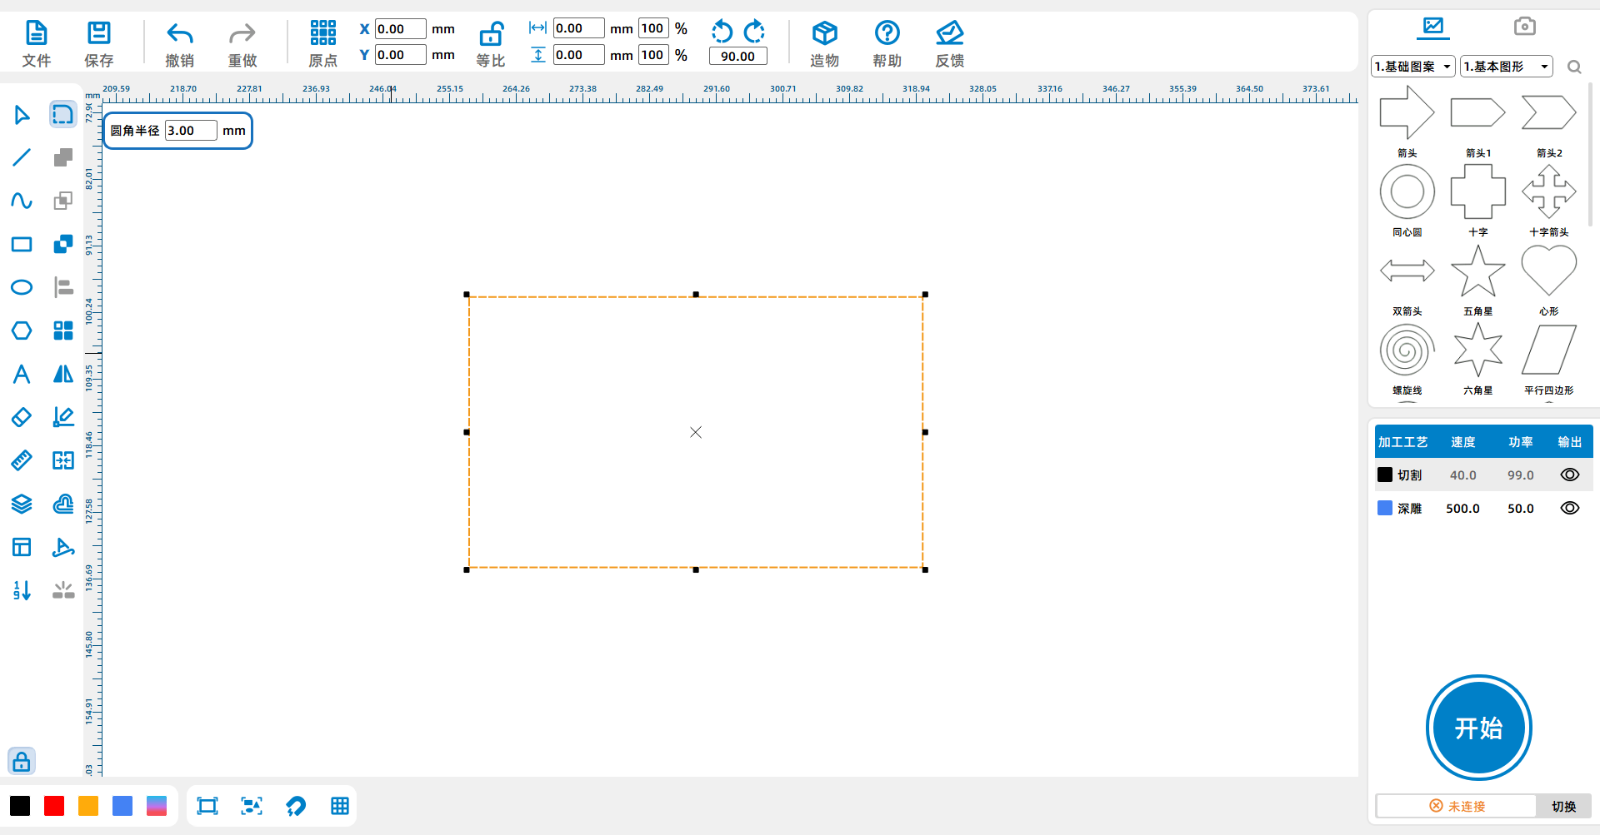Screen dimensions: 1600x835
Task: Select the text tool
Action: coord(21,374)
